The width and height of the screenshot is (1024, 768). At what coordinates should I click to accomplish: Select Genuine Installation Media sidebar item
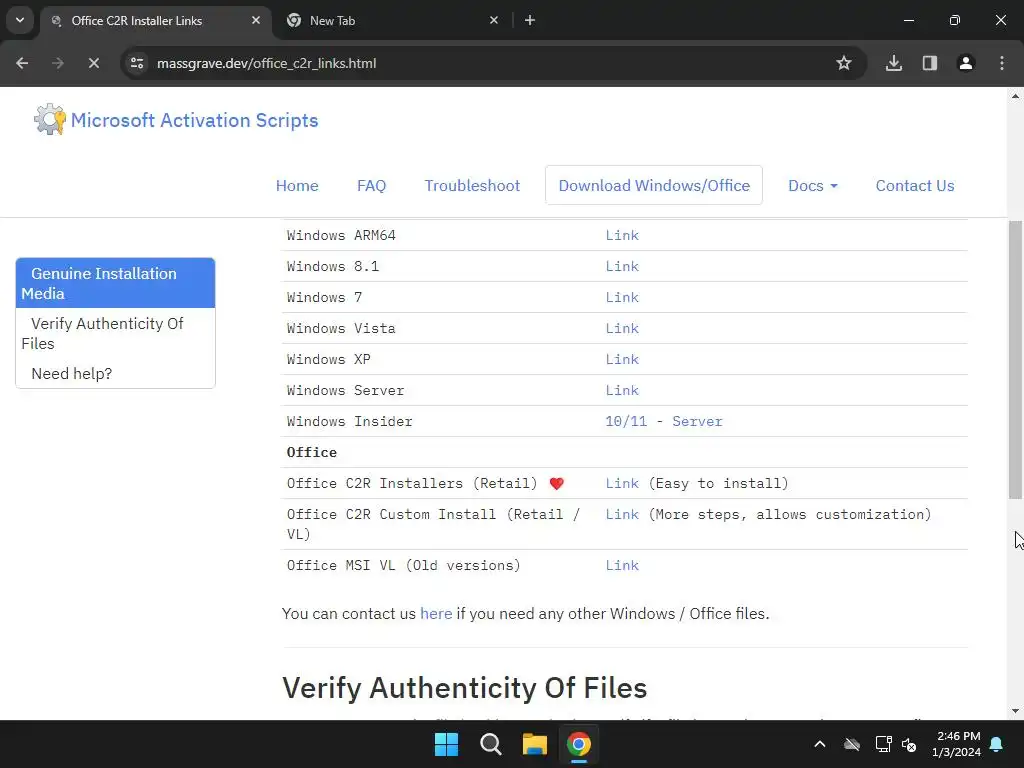coord(116,283)
